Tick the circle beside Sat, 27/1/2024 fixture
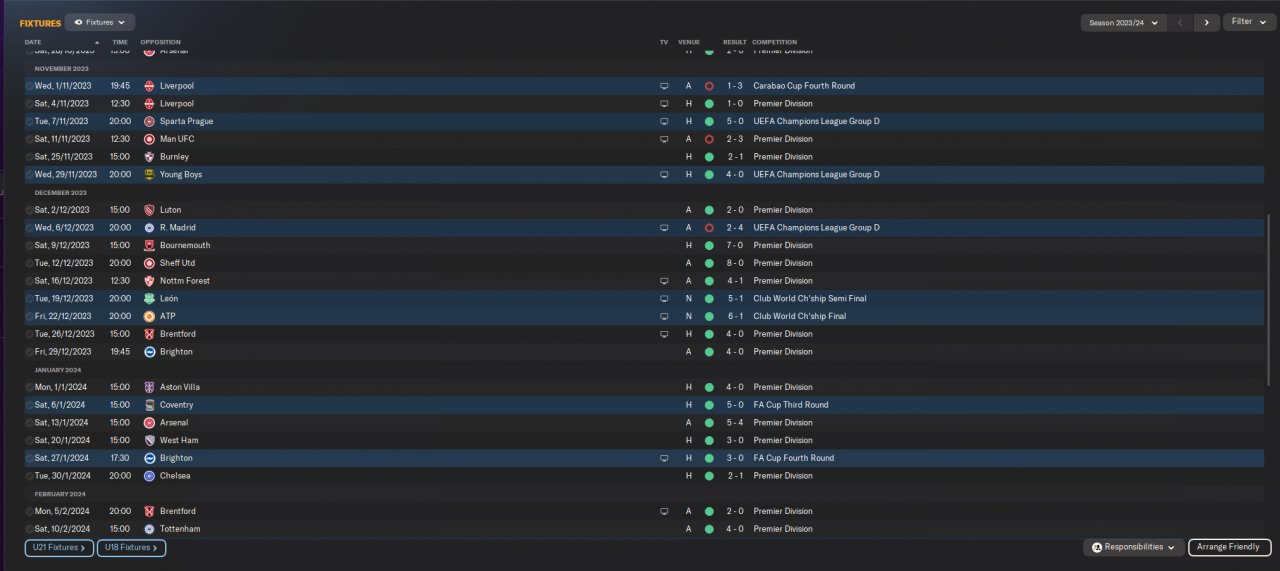 [x=29, y=458]
